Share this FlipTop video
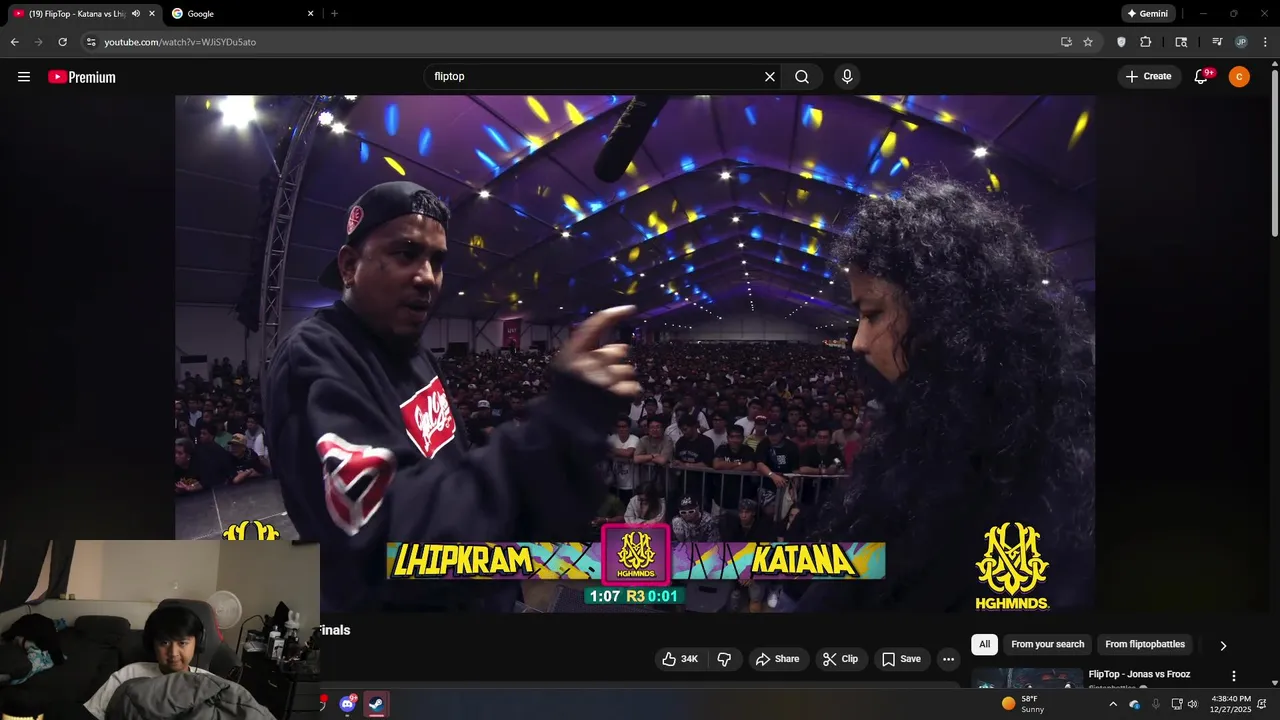Image resolution: width=1280 pixels, height=720 pixels. tap(778, 659)
